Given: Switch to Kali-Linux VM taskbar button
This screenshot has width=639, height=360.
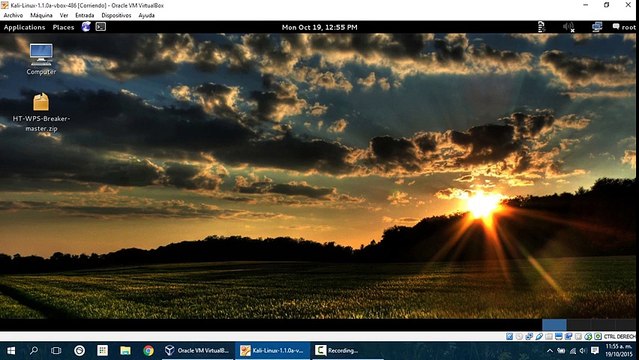Looking at the screenshot, I should (273, 351).
